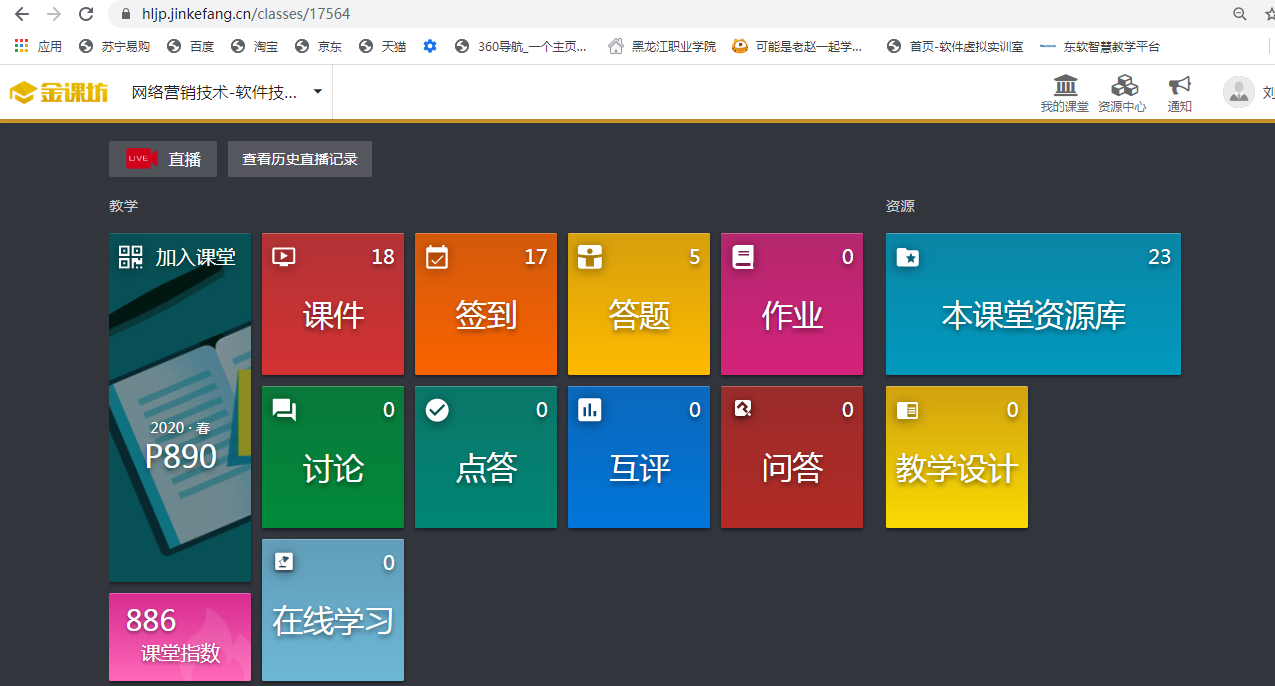Click the 金课坊 logo
Screen dimensions: 1275x686
(x=59, y=93)
